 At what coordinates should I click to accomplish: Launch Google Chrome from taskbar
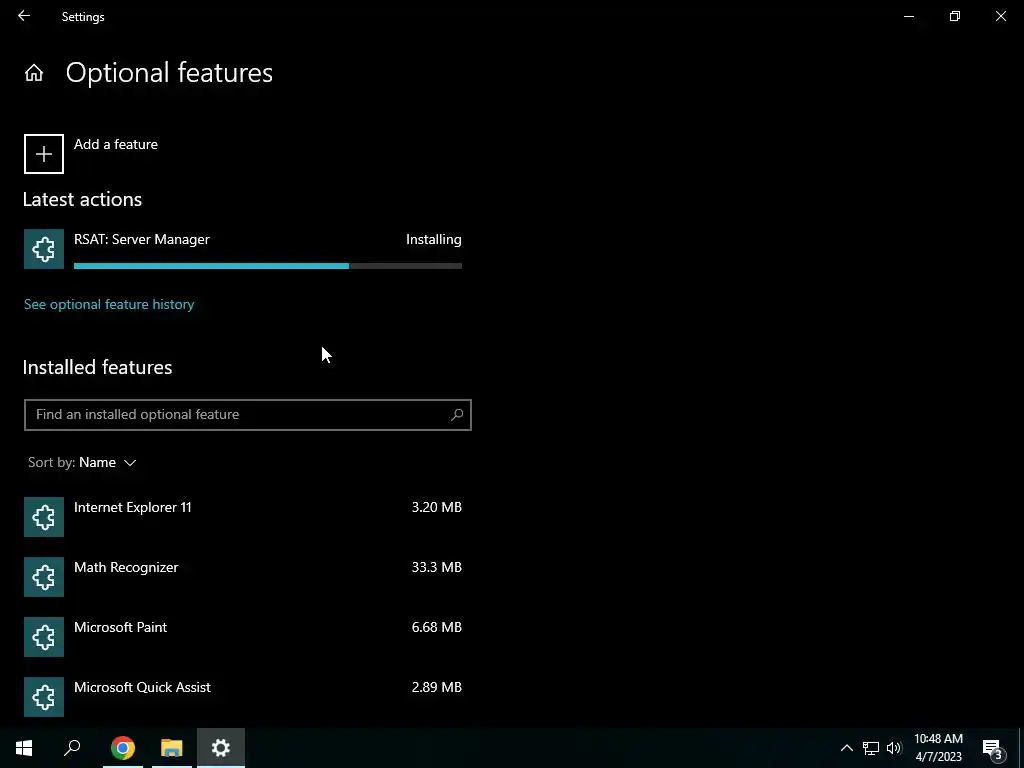123,748
